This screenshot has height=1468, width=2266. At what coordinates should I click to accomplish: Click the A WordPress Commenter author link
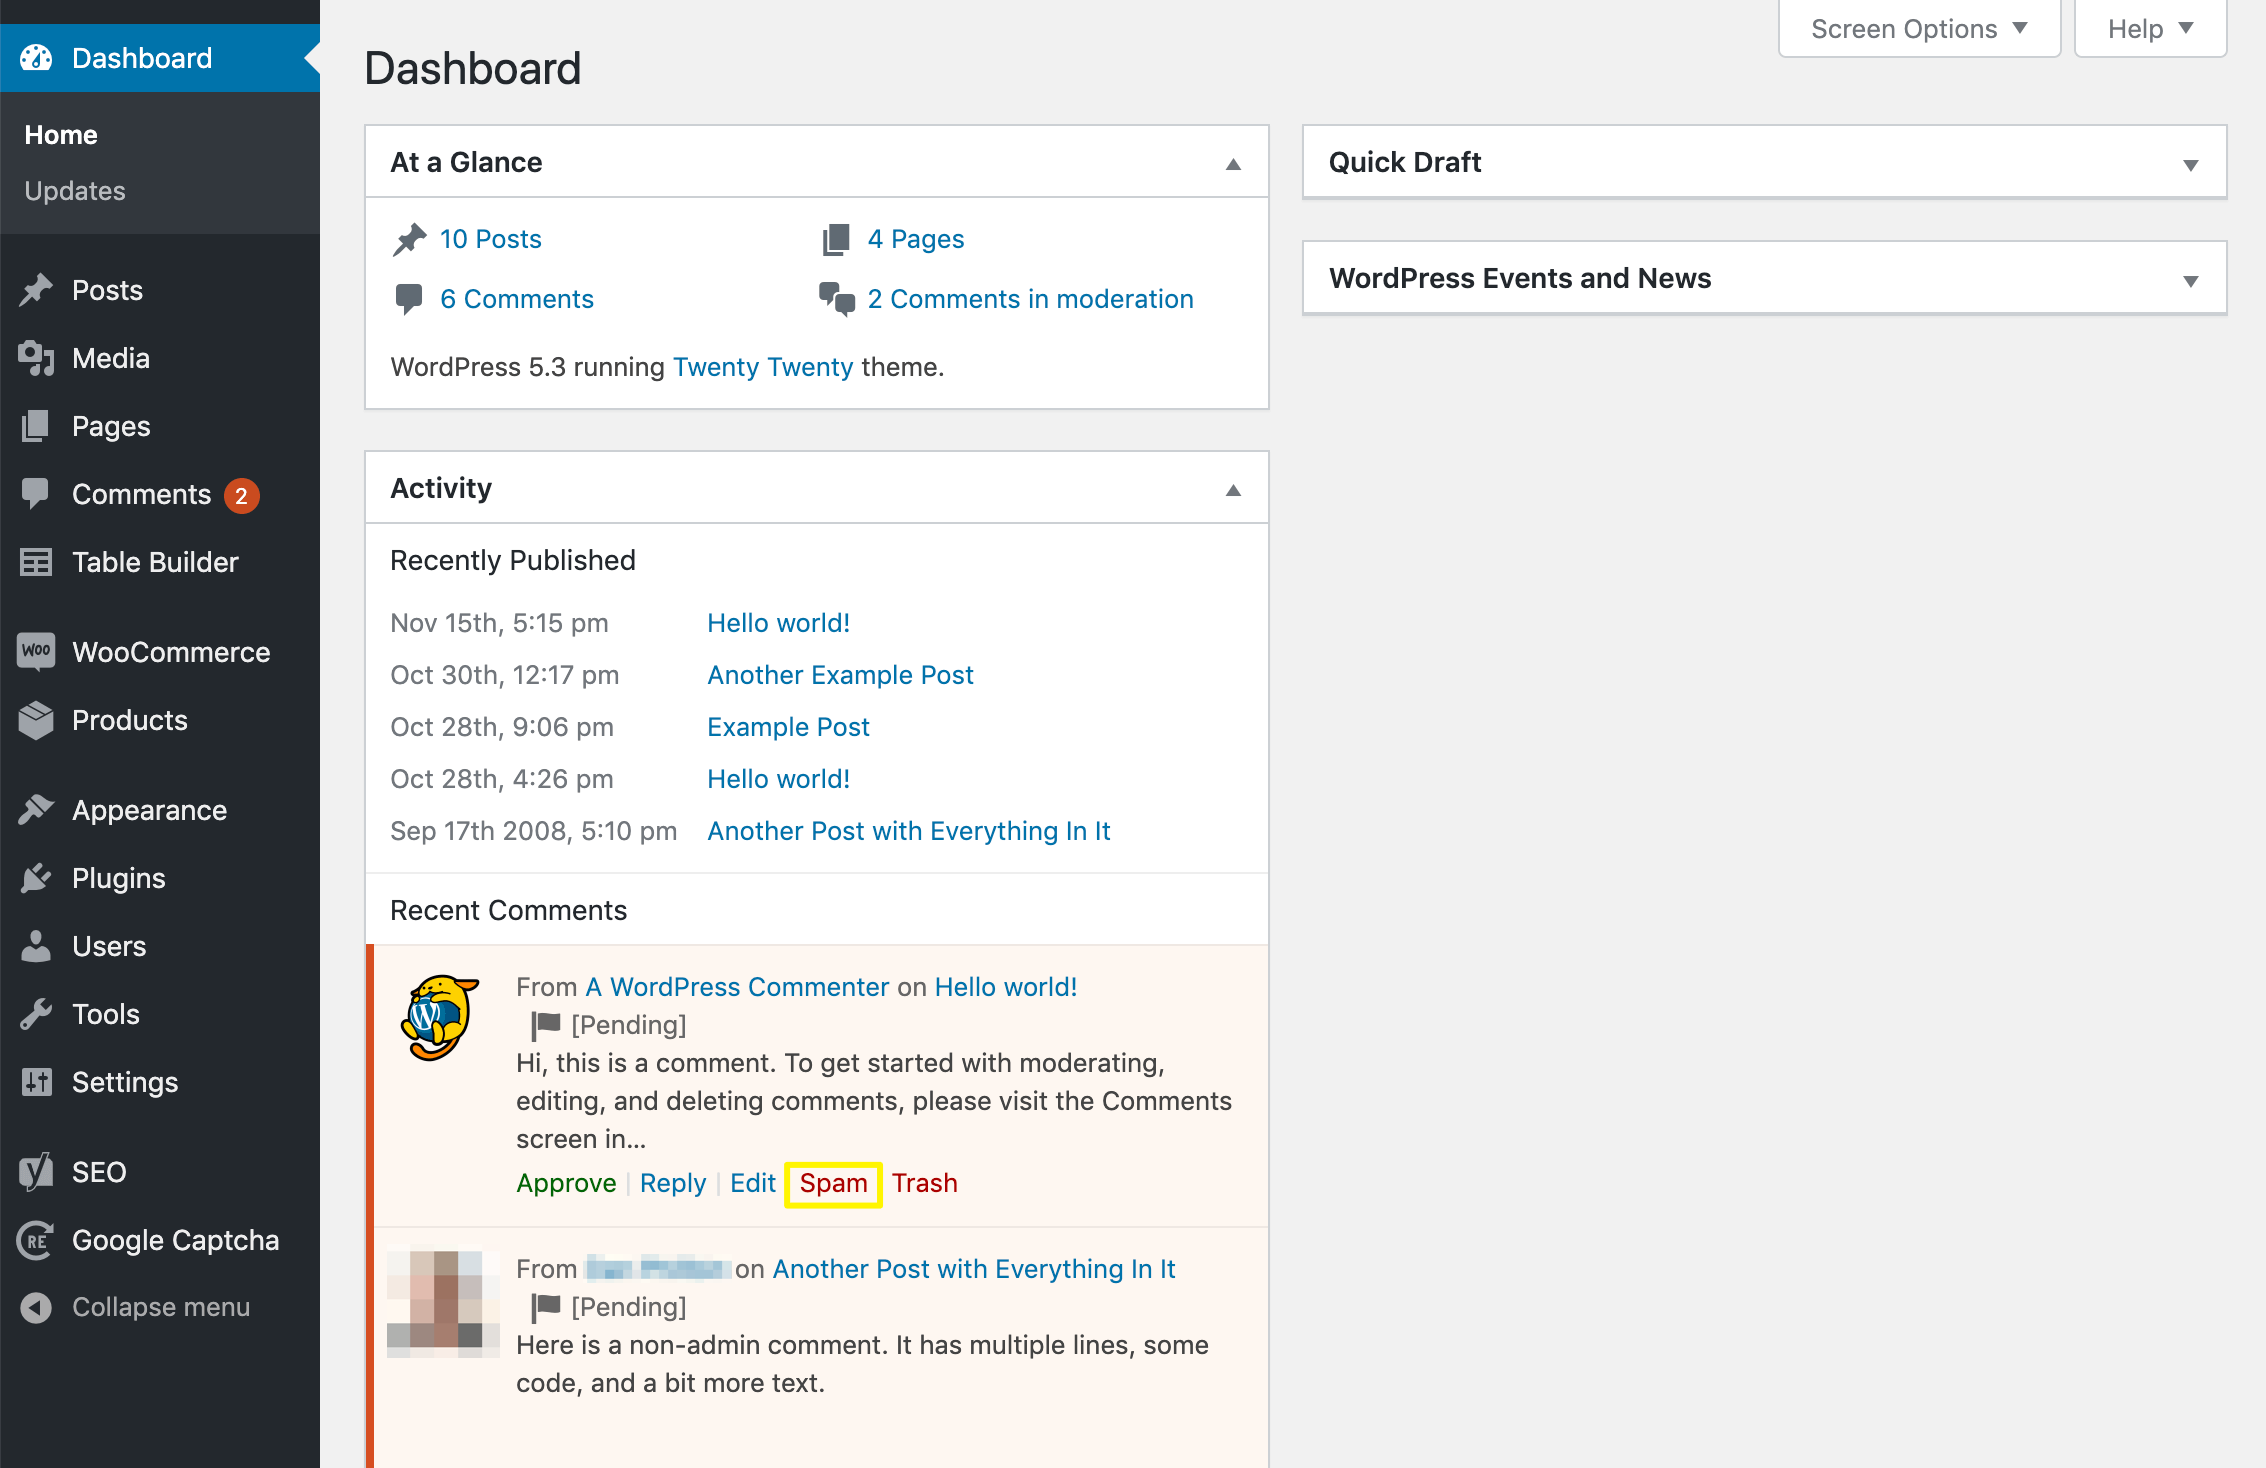(737, 987)
